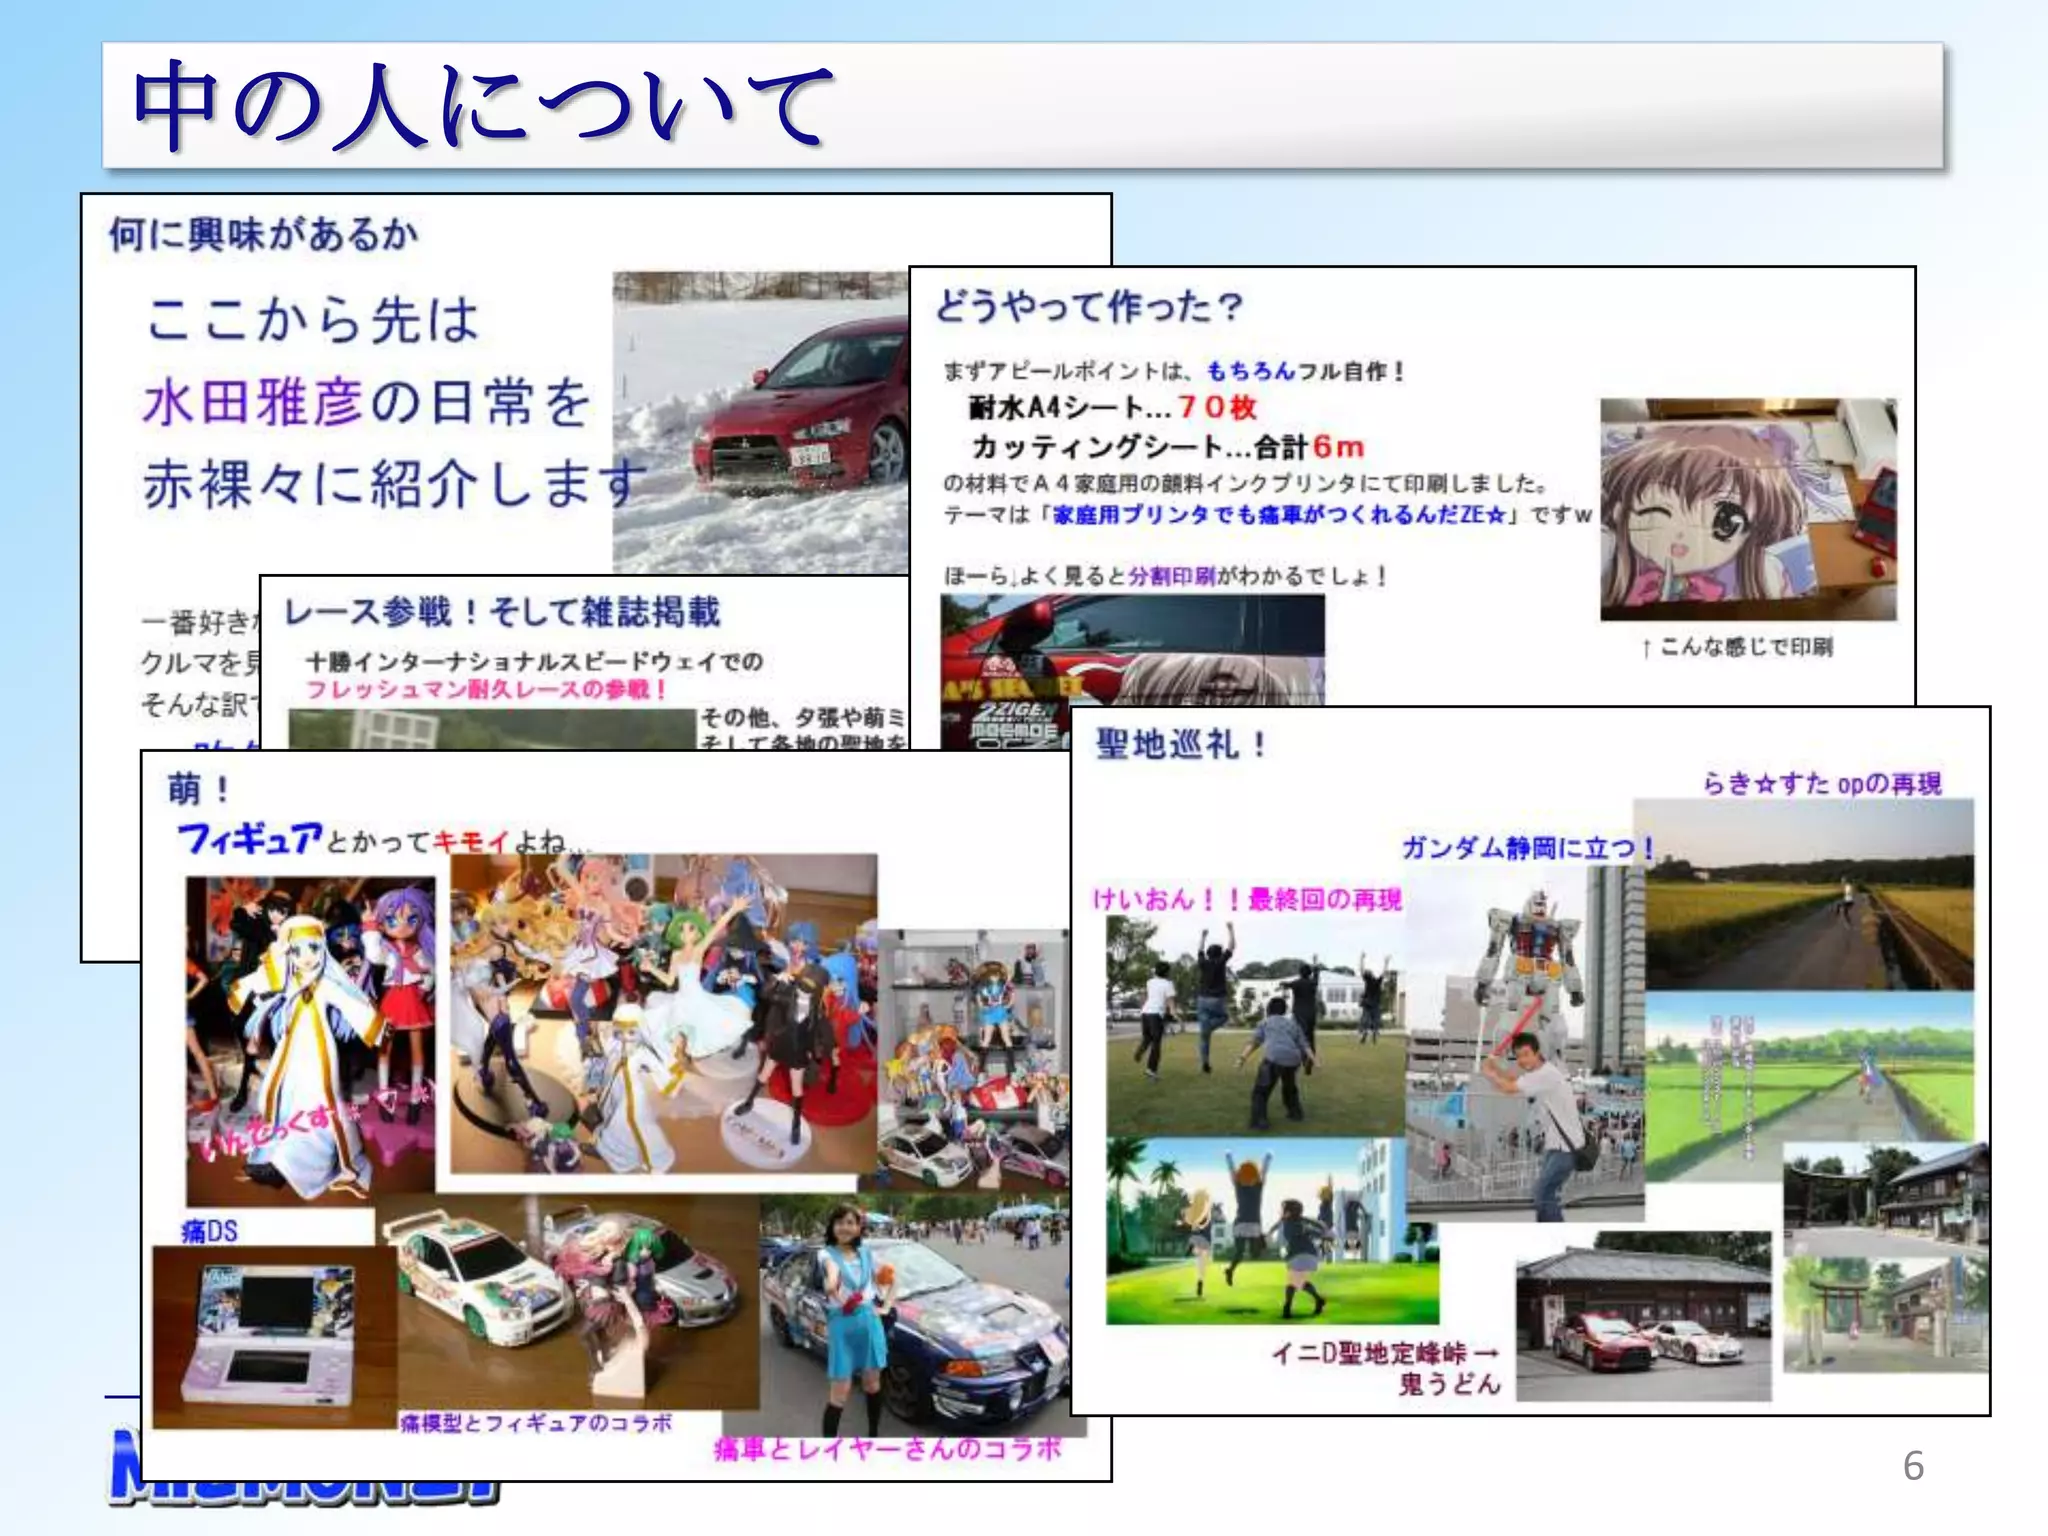The width and height of the screenshot is (2048, 1536).
Task: Click the label 痛DS
Action: (209, 1231)
